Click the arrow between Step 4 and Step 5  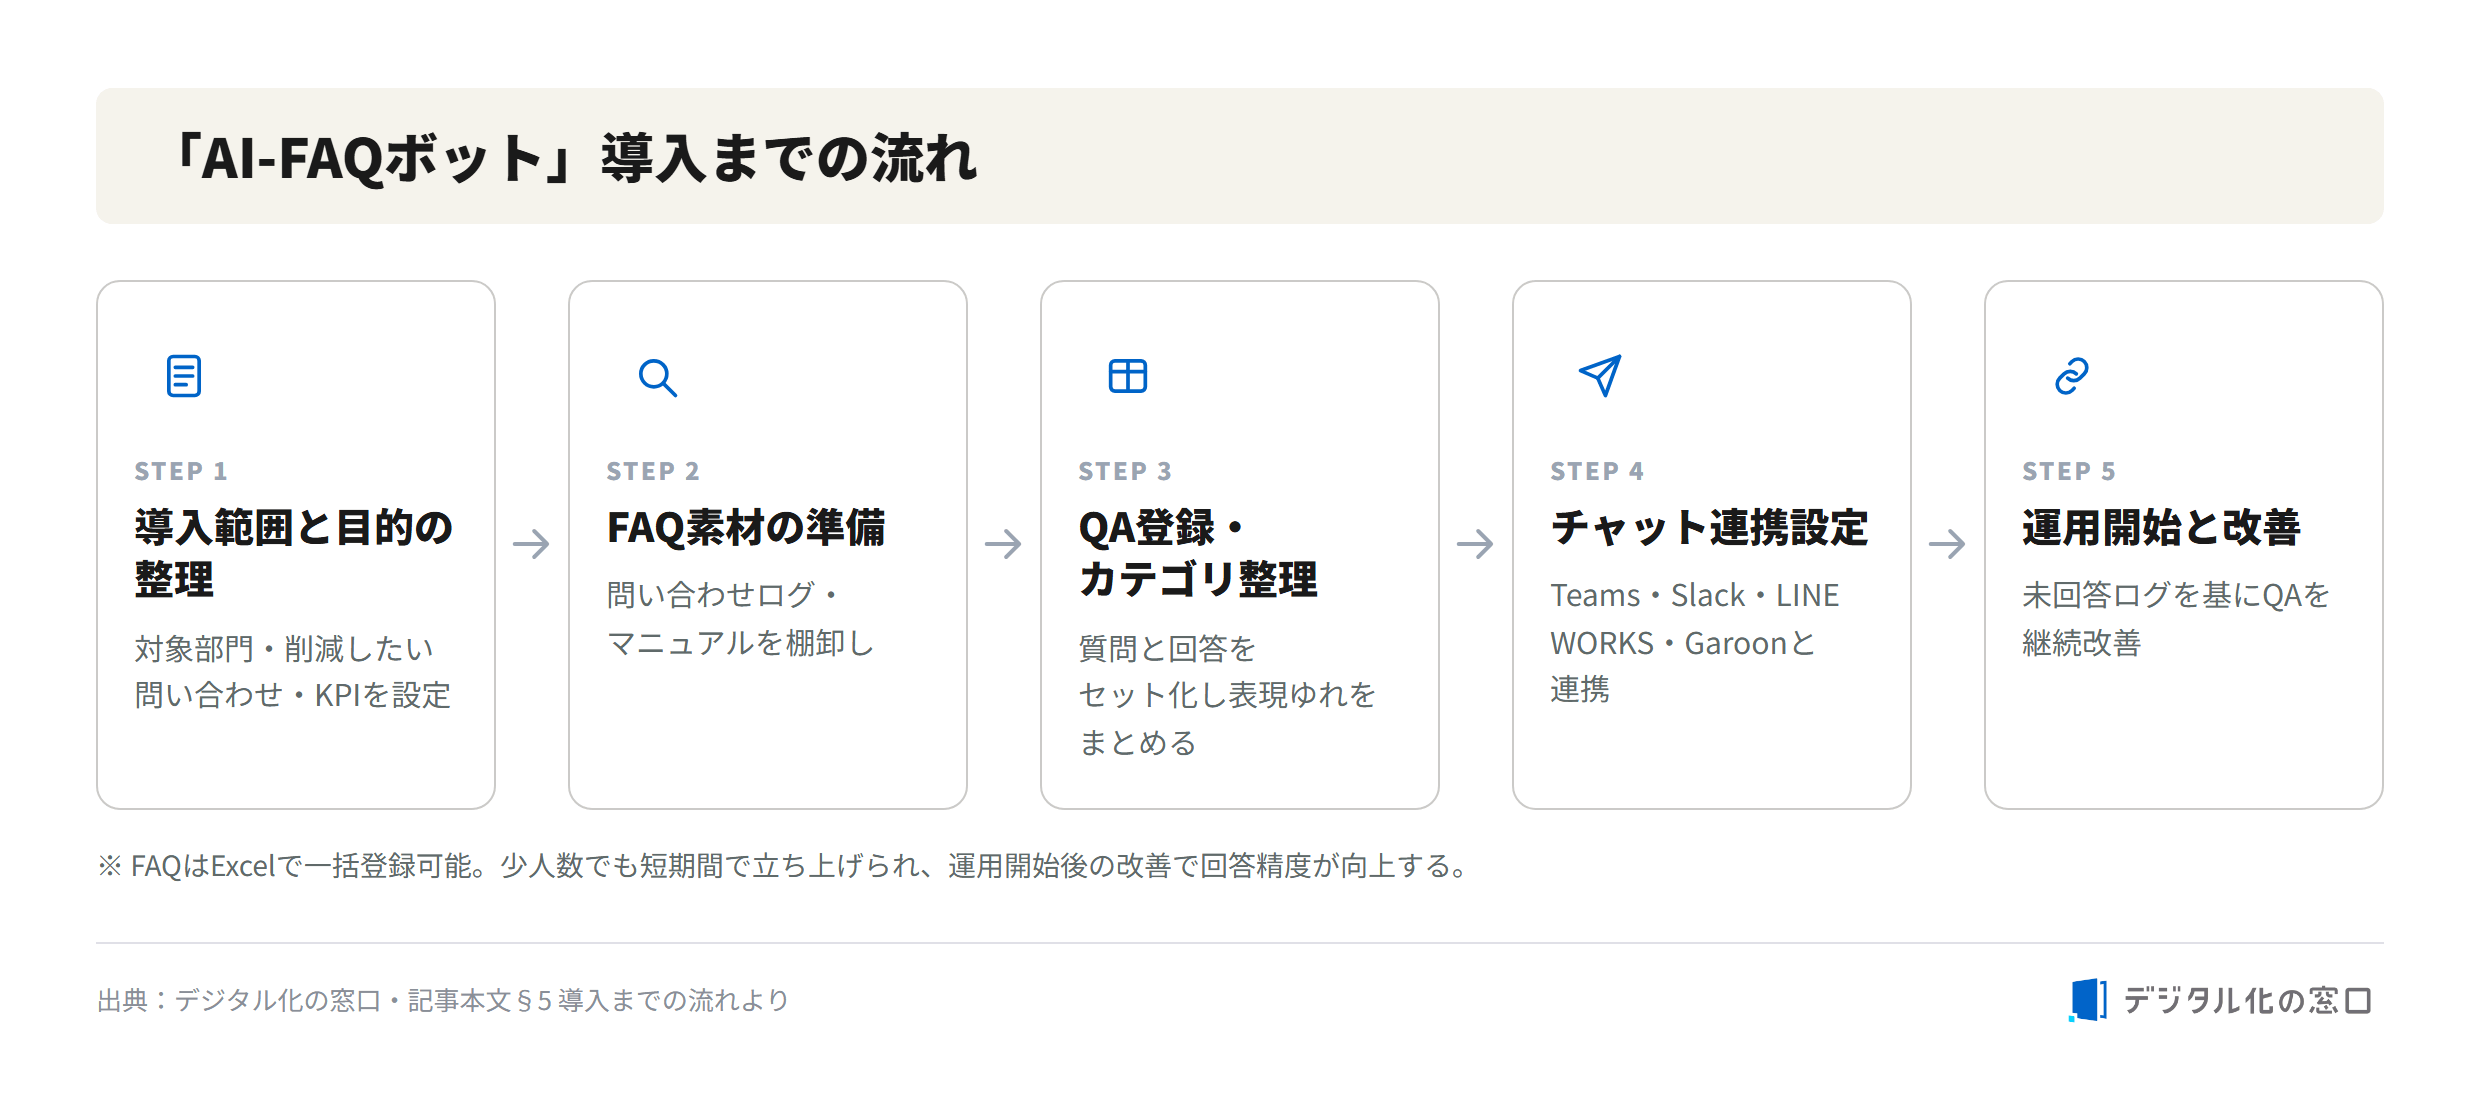(1947, 544)
